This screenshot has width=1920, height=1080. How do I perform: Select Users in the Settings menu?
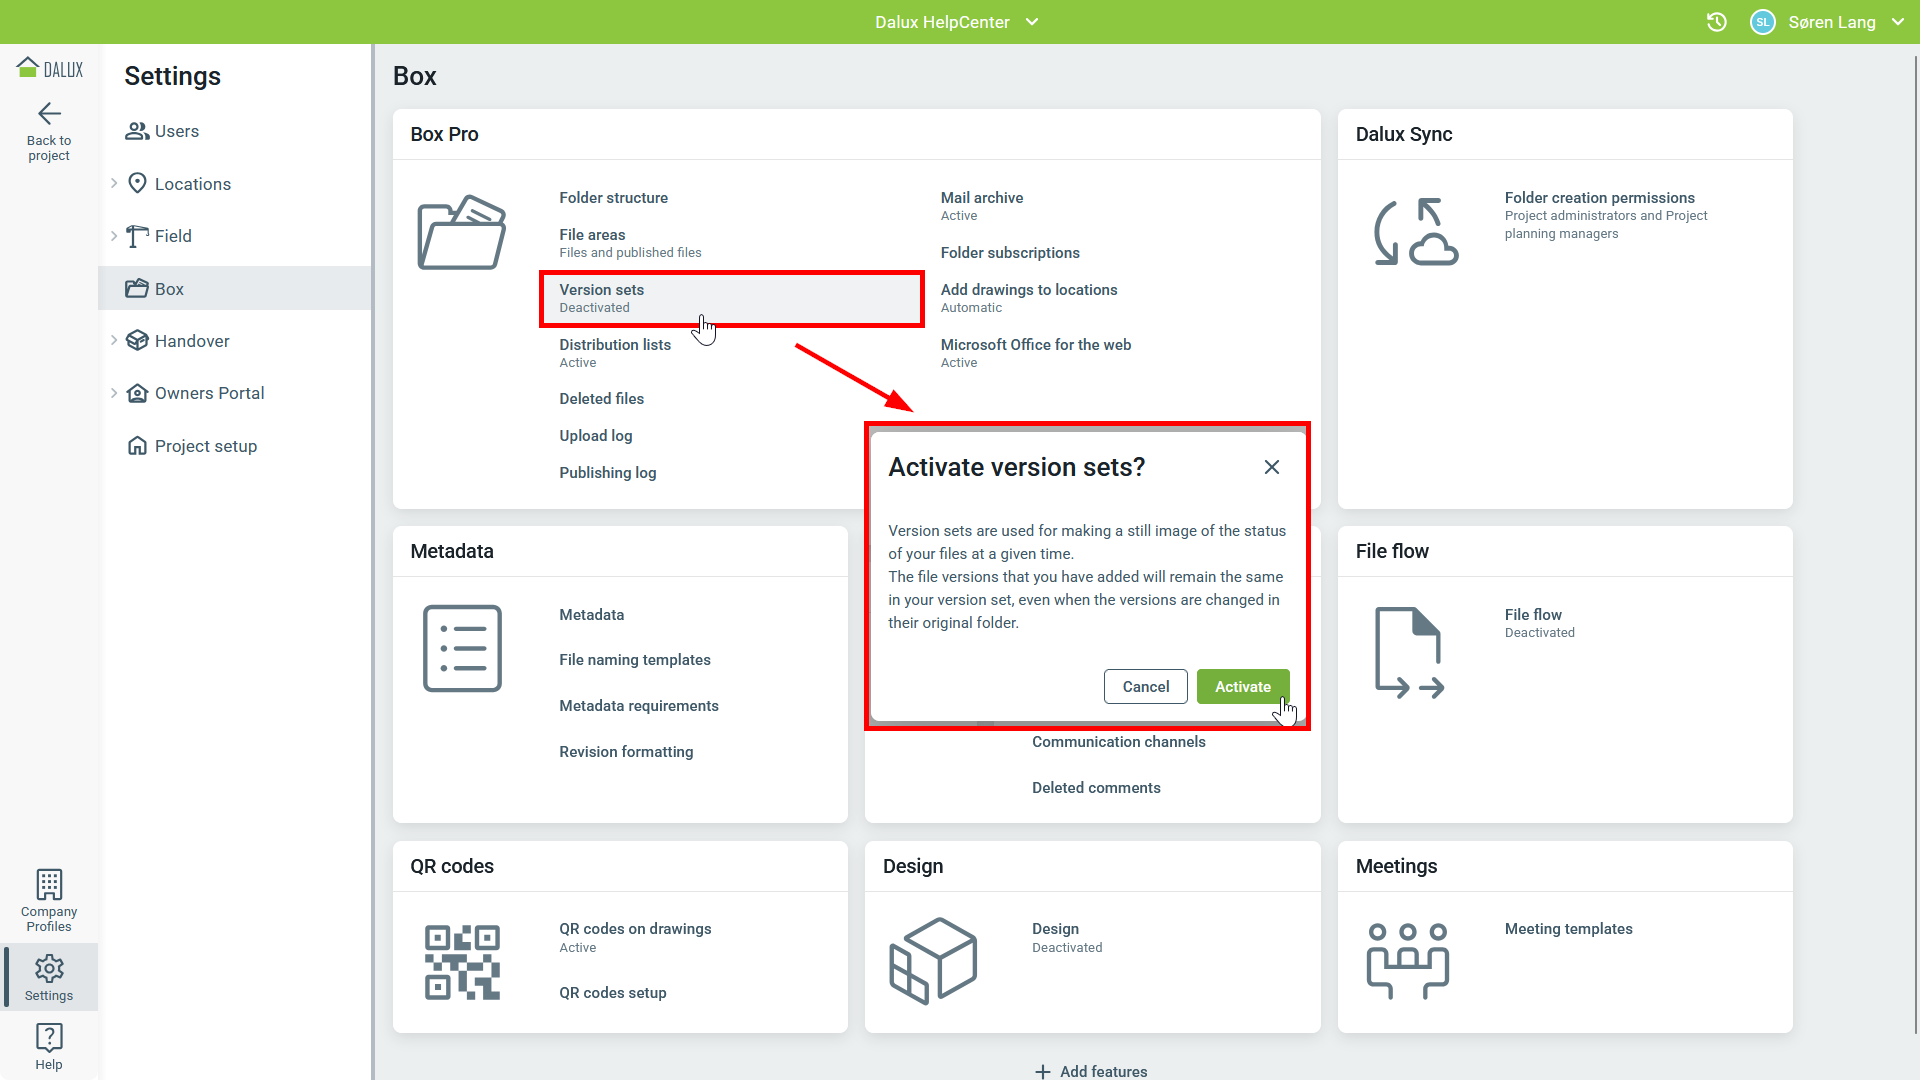[x=176, y=131]
